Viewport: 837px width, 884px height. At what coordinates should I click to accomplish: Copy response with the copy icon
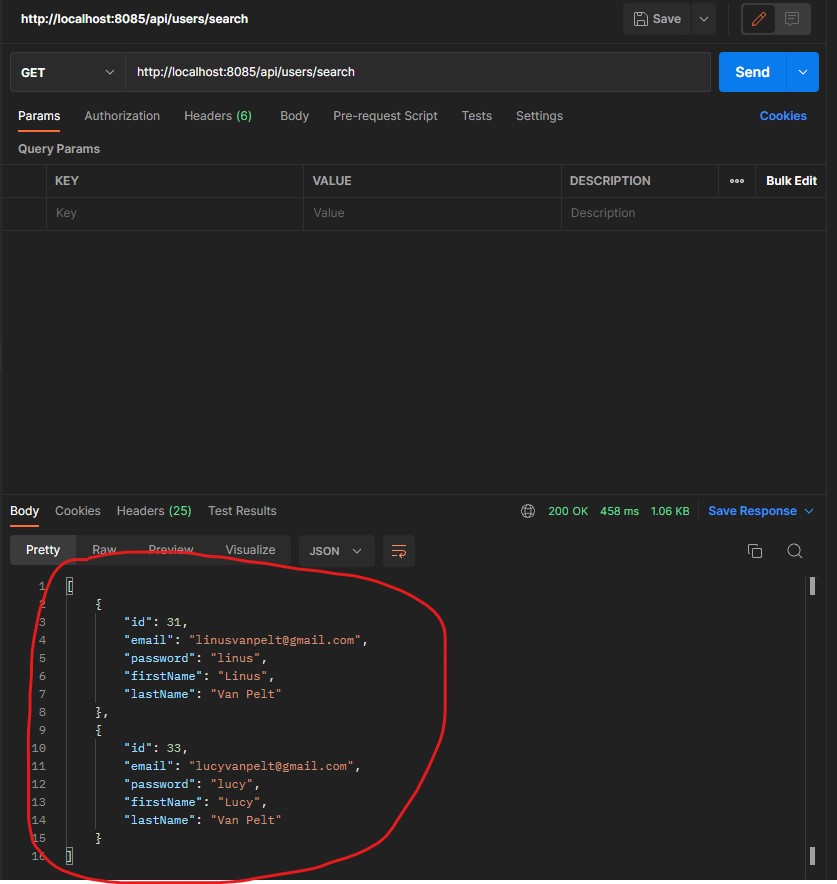click(755, 551)
